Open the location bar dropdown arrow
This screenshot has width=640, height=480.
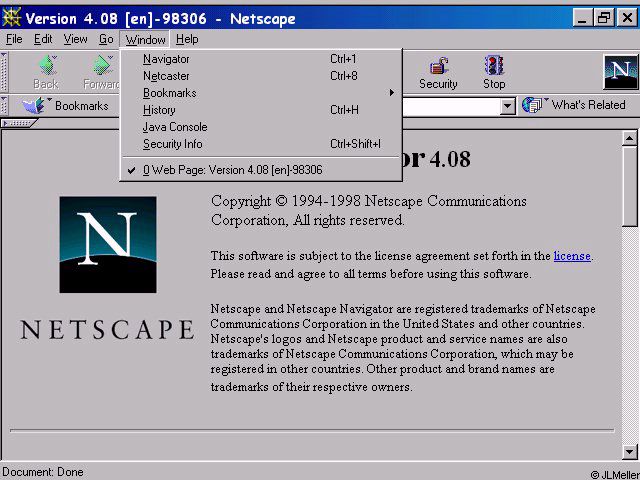pyautogui.click(x=507, y=106)
